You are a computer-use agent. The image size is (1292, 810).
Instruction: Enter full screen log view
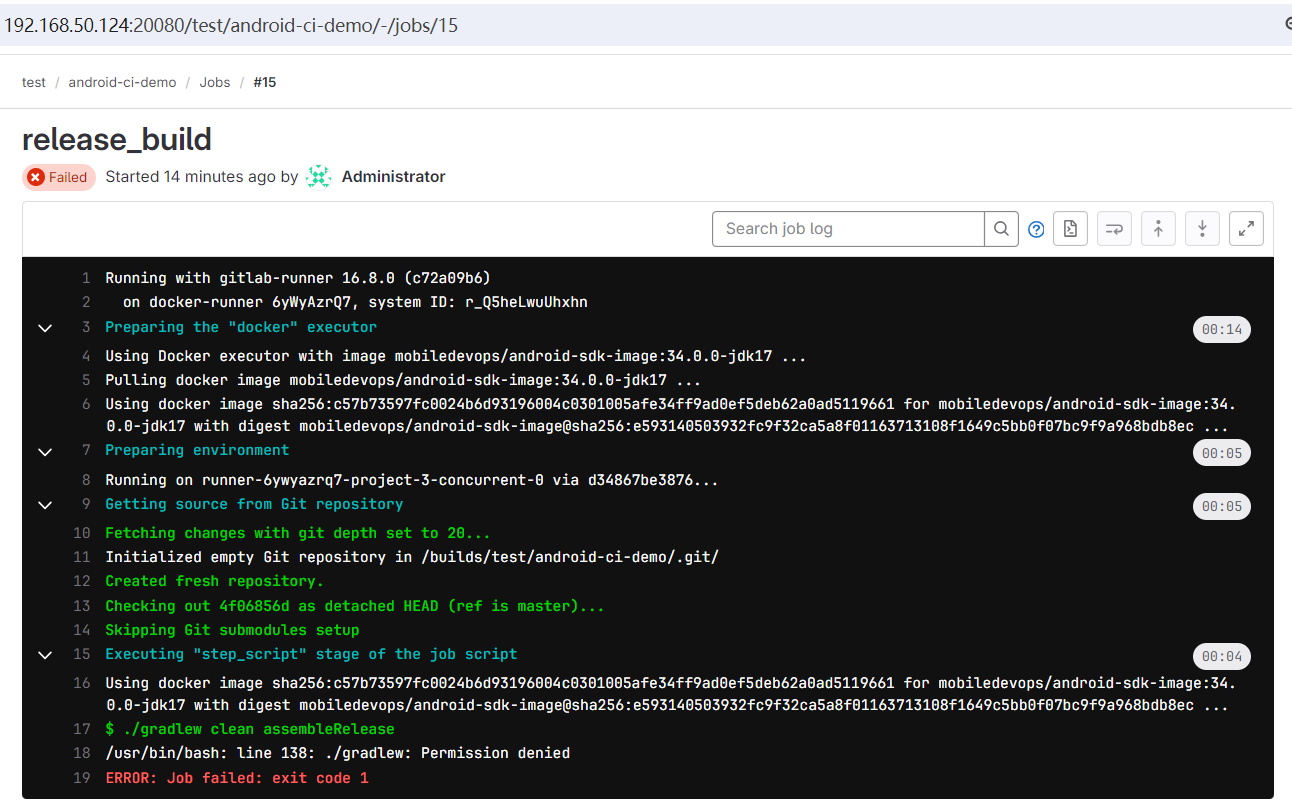1246,229
